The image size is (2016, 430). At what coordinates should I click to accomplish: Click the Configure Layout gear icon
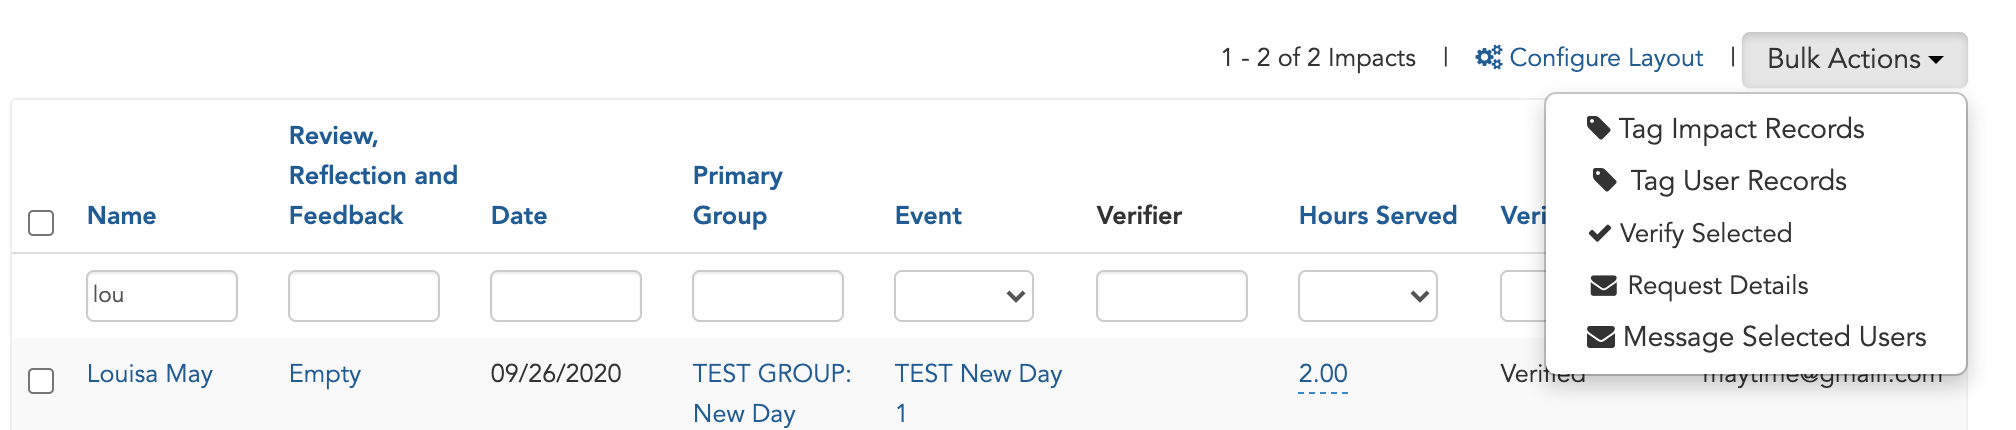1488,58
